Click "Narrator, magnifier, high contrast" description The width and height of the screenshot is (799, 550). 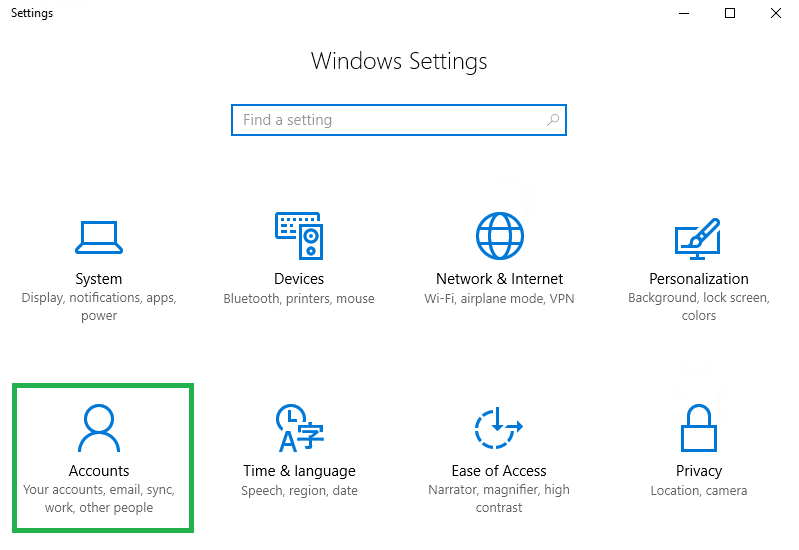tap(499, 499)
